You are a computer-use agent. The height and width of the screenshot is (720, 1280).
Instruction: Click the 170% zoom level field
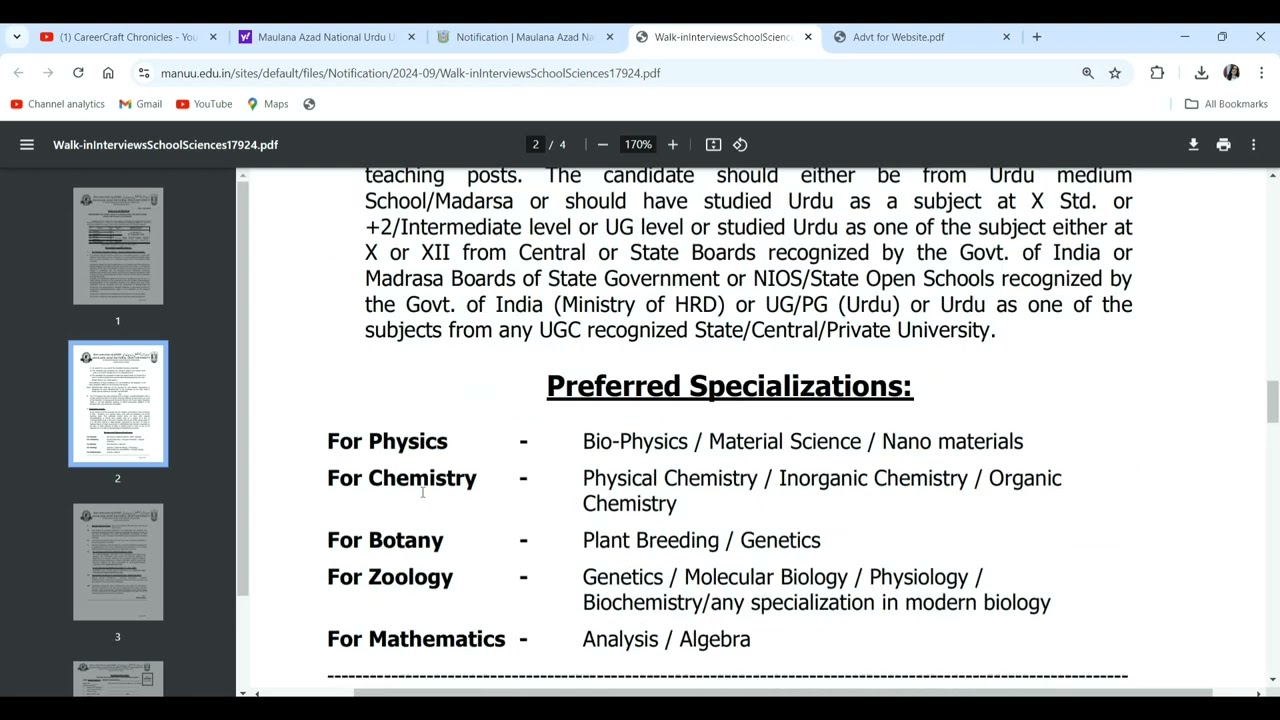click(x=638, y=145)
